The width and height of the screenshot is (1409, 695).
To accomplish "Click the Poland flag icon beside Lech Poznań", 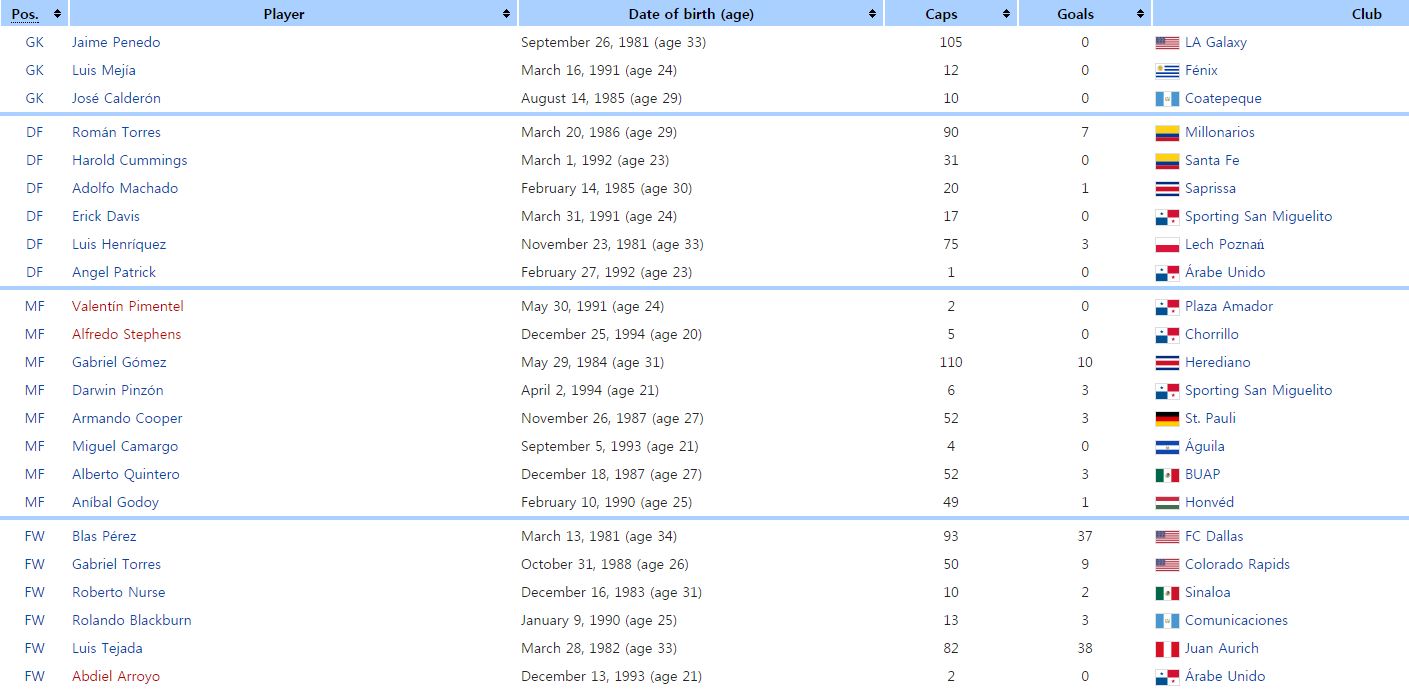I will tap(1167, 245).
